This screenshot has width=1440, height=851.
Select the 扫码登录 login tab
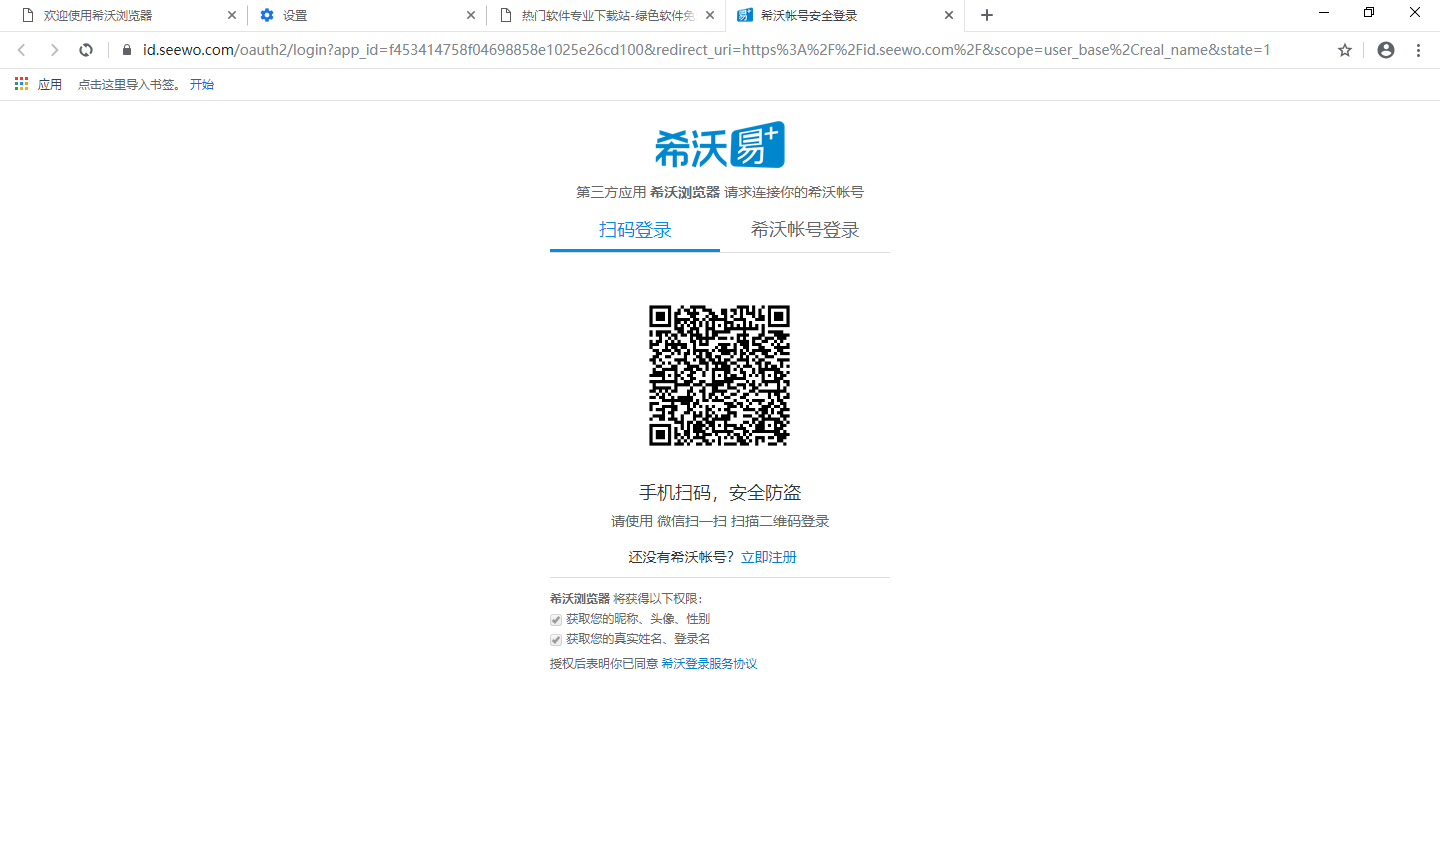635,230
